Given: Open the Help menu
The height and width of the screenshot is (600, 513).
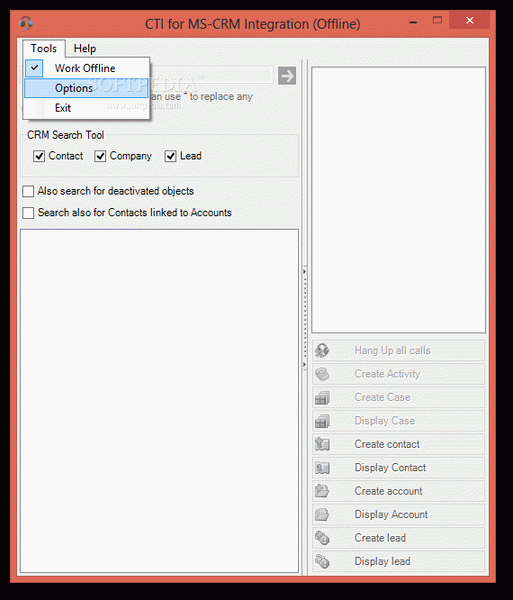Looking at the screenshot, I should [x=85, y=49].
